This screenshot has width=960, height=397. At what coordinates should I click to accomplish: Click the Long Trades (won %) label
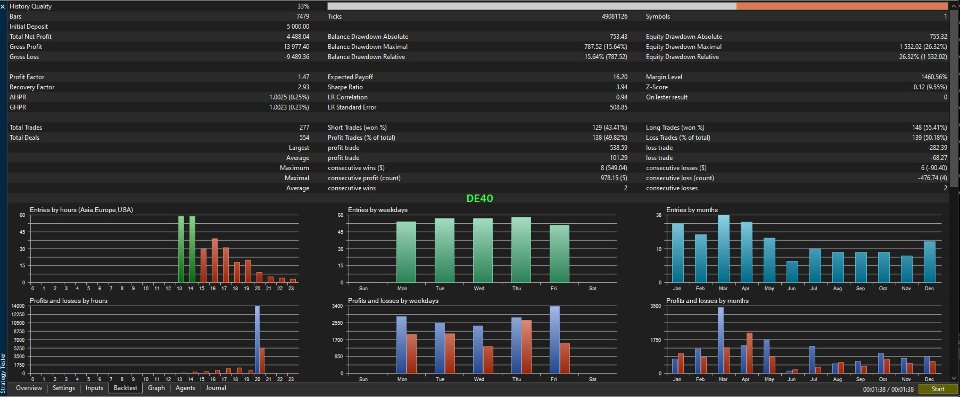pos(675,127)
